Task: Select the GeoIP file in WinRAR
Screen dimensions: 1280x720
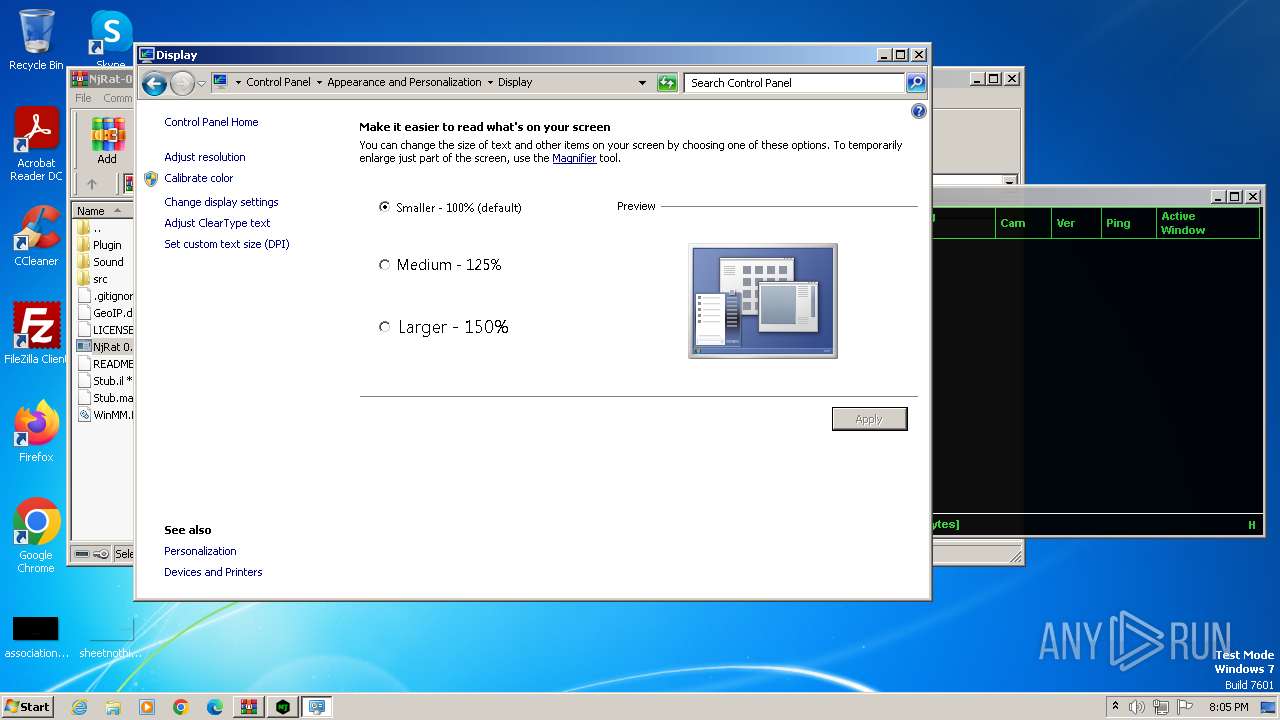Action: coord(104,313)
